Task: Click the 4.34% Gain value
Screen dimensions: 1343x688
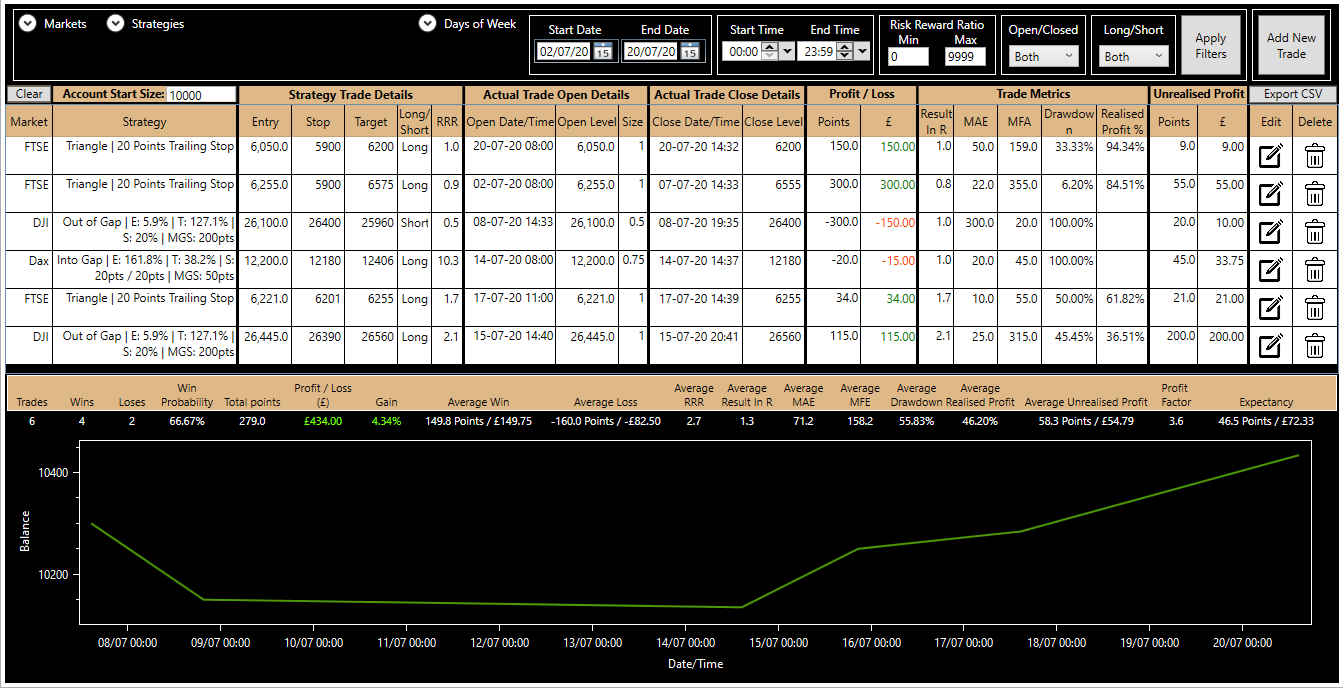Action: (x=386, y=421)
